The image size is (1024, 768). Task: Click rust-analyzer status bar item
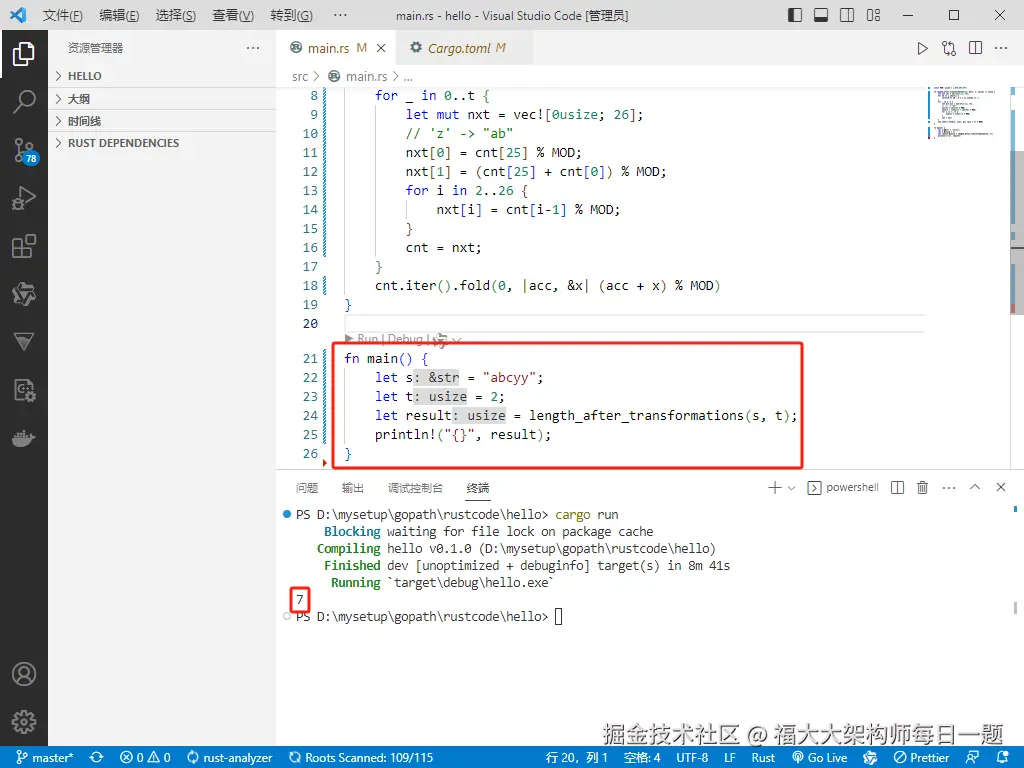[x=229, y=757]
